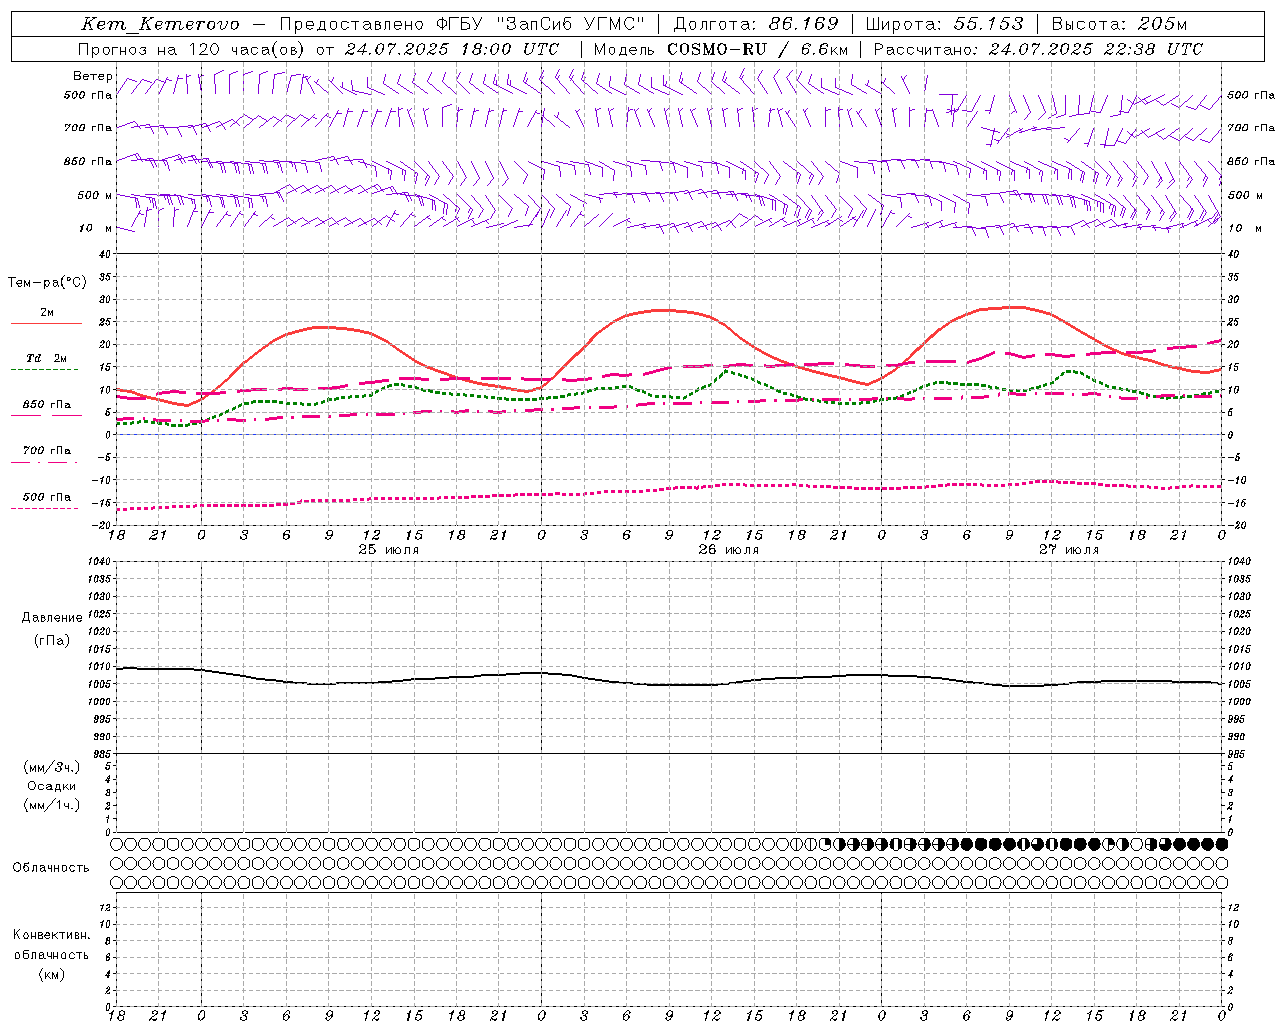Click the 'Модель COSMO-RU / 6.6км' label
Viewport: 1280px width, 1024px height.
pos(720,49)
